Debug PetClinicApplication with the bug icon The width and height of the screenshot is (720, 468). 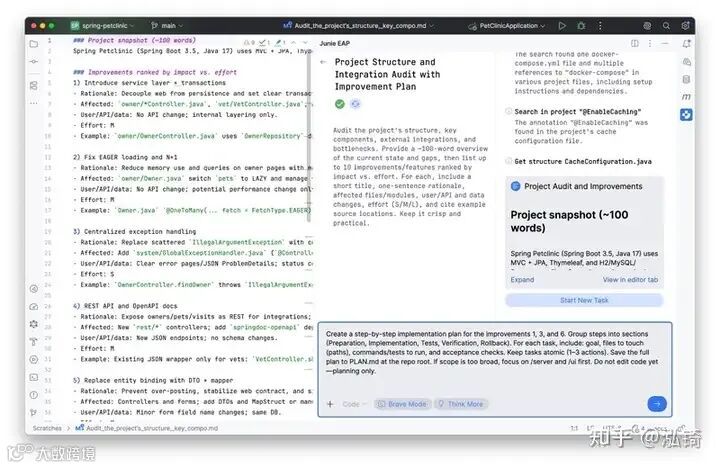pos(581,26)
